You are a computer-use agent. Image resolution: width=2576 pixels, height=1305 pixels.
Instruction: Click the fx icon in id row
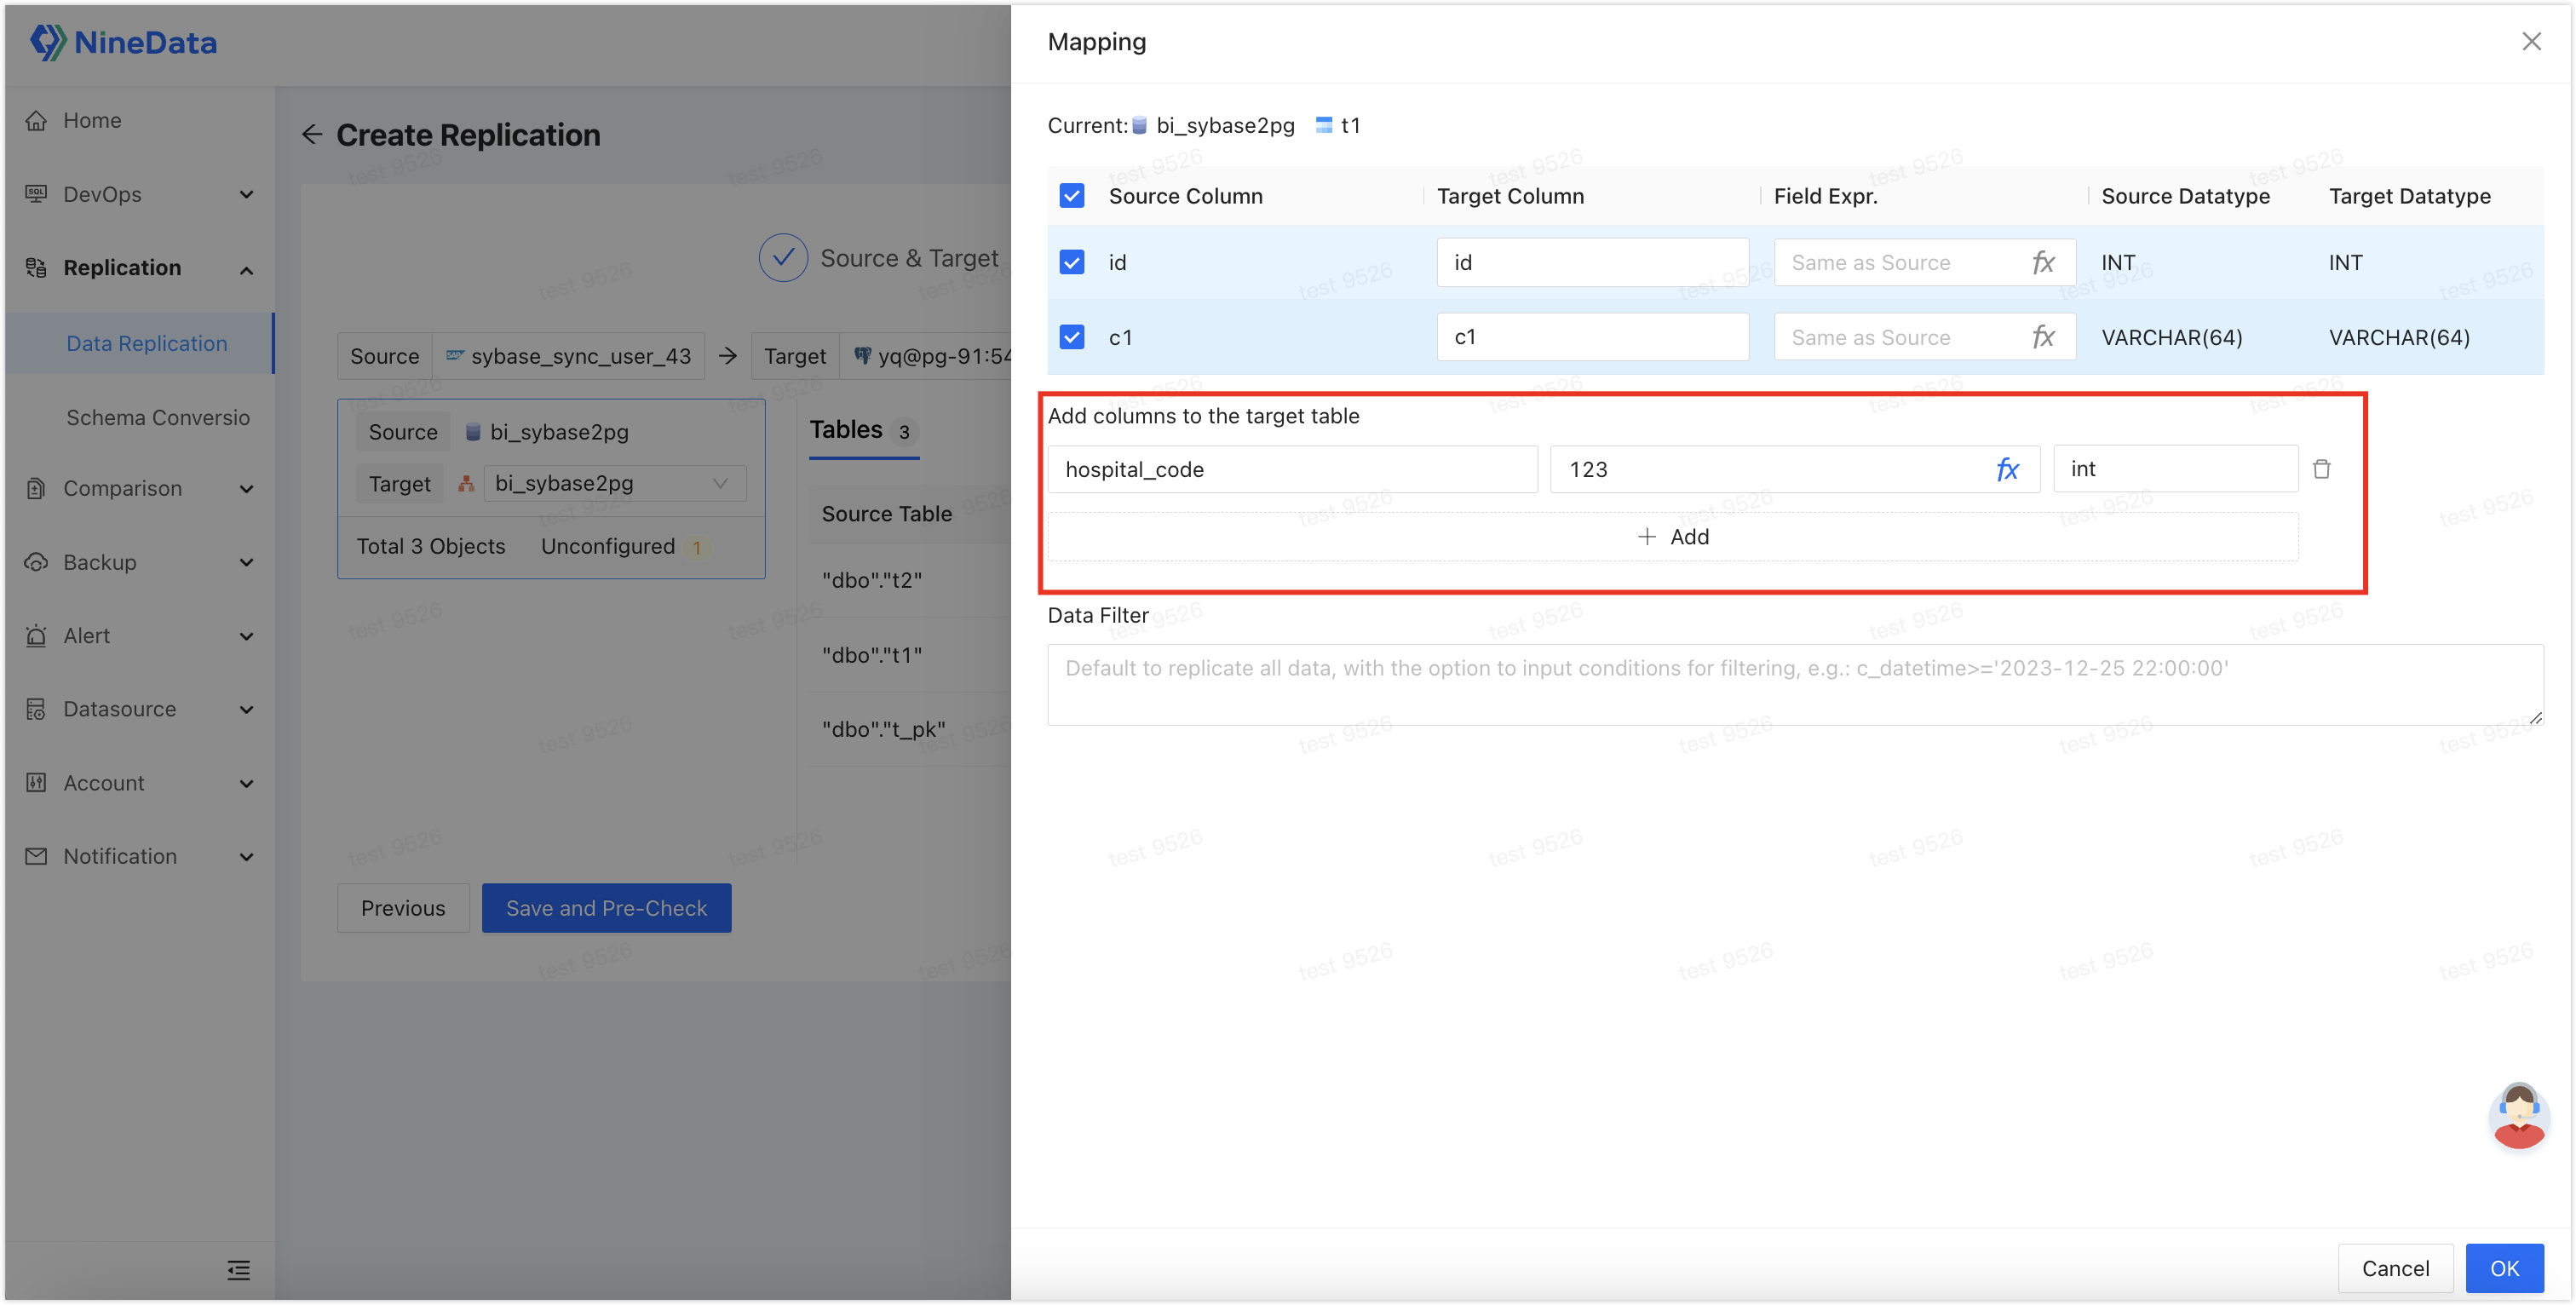[x=2042, y=262]
